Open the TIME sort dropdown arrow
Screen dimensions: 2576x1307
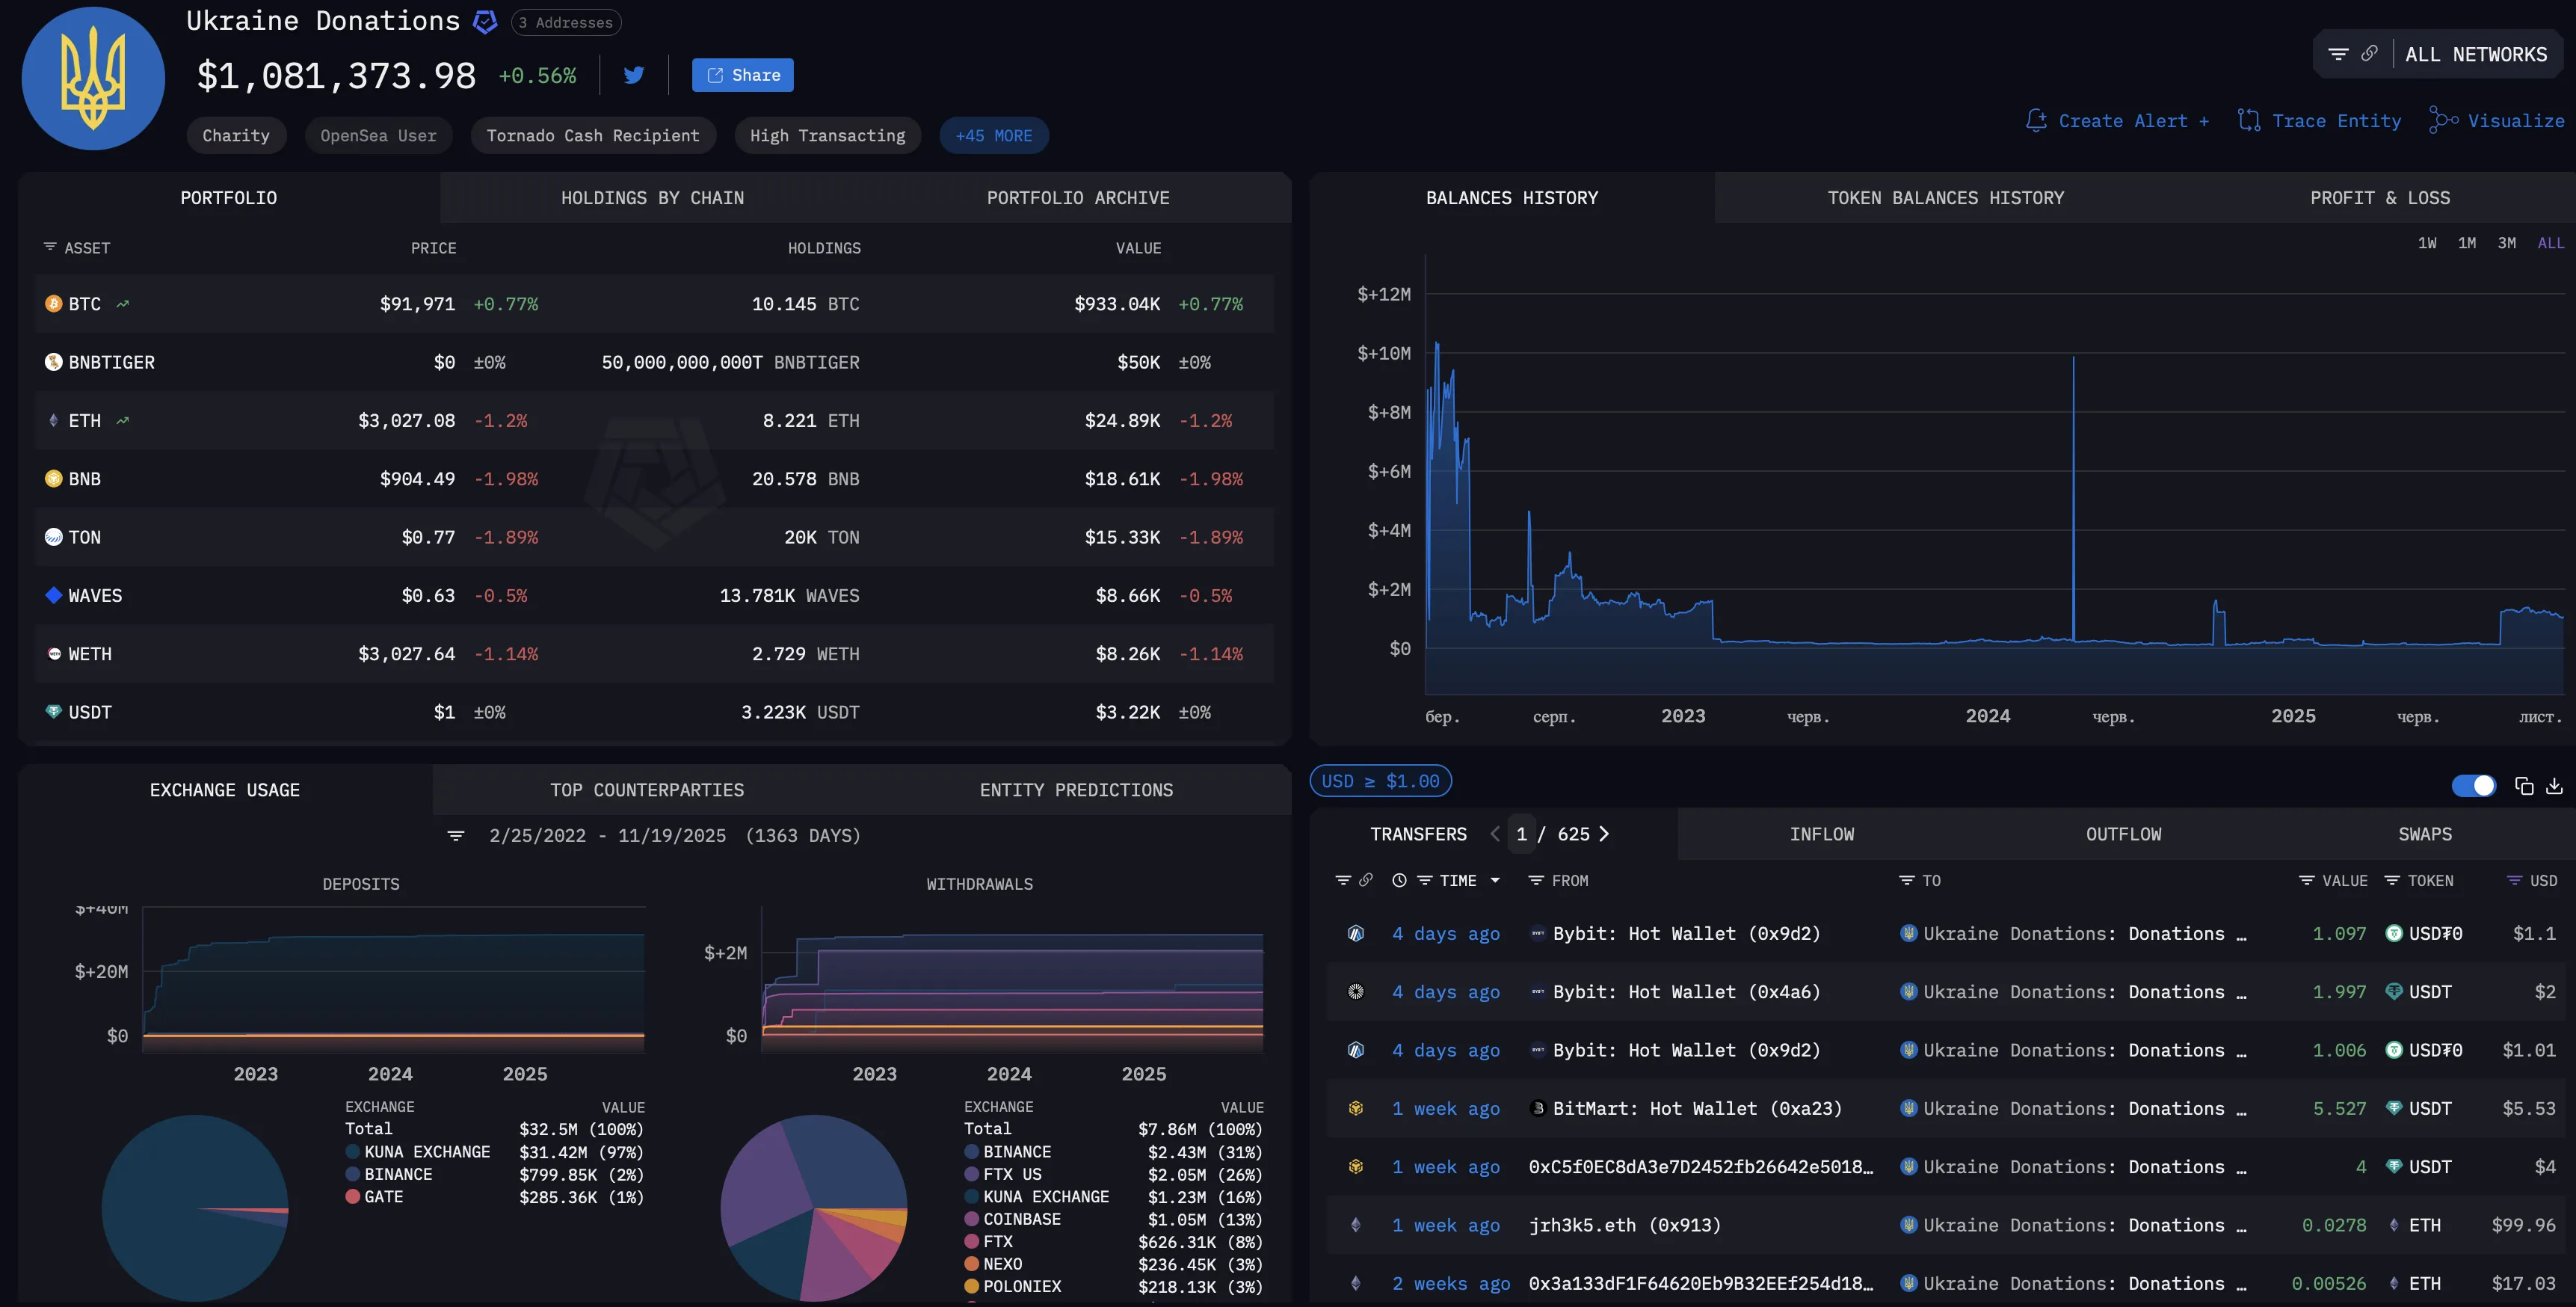[x=1495, y=880]
